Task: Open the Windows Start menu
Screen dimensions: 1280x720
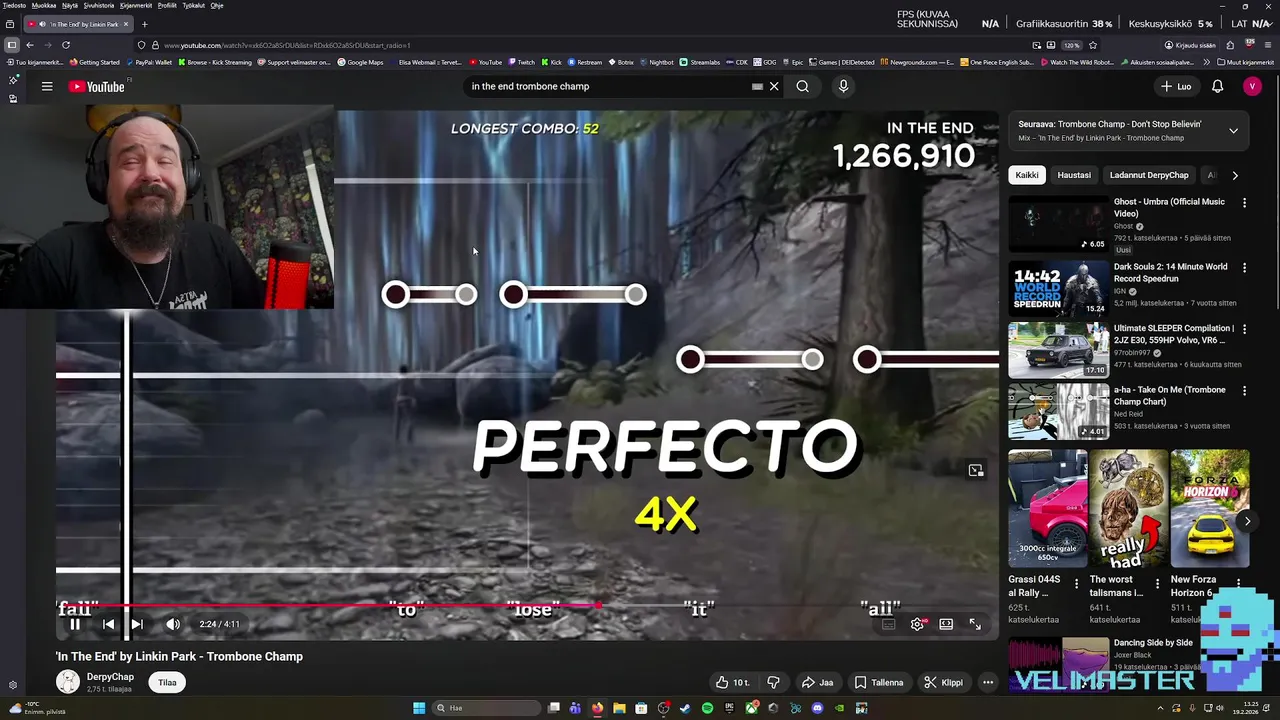Action: pyautogui.click(x=419, y=708)
